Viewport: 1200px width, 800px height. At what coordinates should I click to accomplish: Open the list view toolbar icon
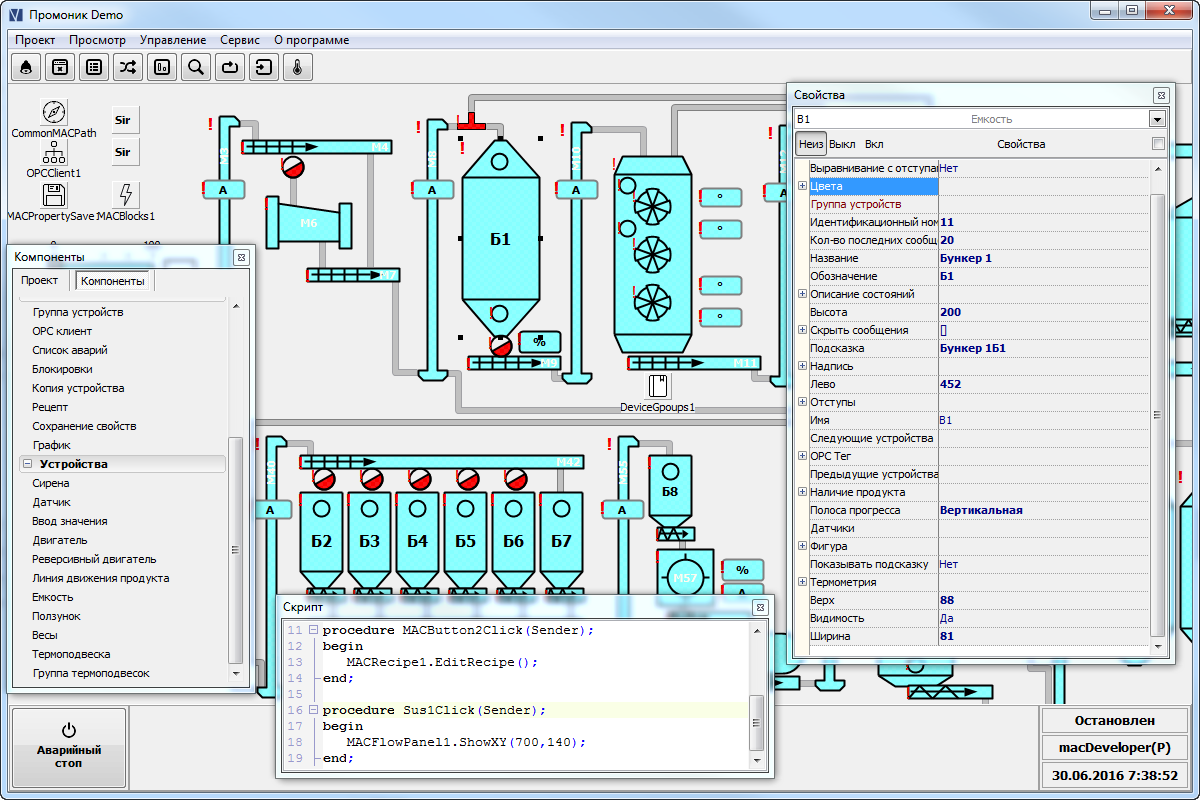click(94, 67)
